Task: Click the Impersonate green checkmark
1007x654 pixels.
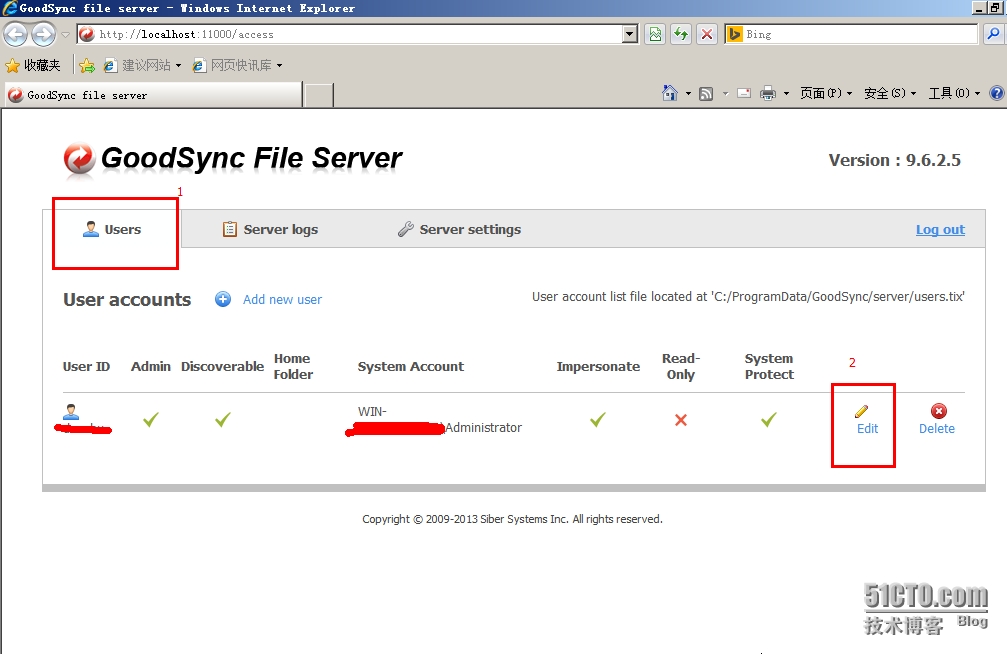Action: click(598, 420)
